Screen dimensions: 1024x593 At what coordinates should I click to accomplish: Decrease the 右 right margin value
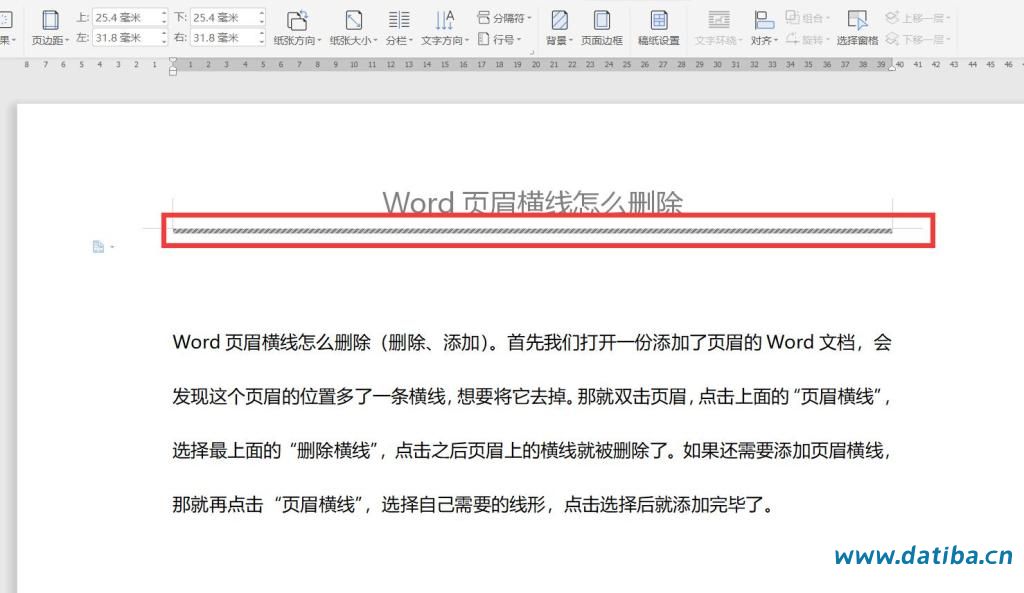262,42
